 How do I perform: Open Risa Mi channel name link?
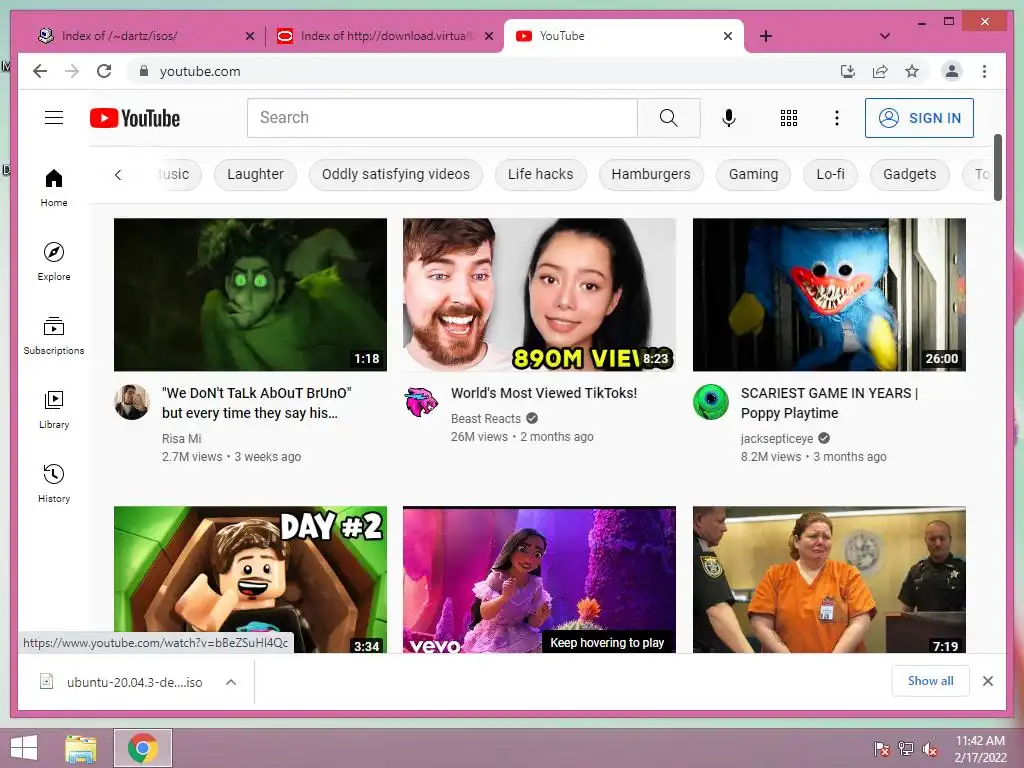(x=182, y=438)
